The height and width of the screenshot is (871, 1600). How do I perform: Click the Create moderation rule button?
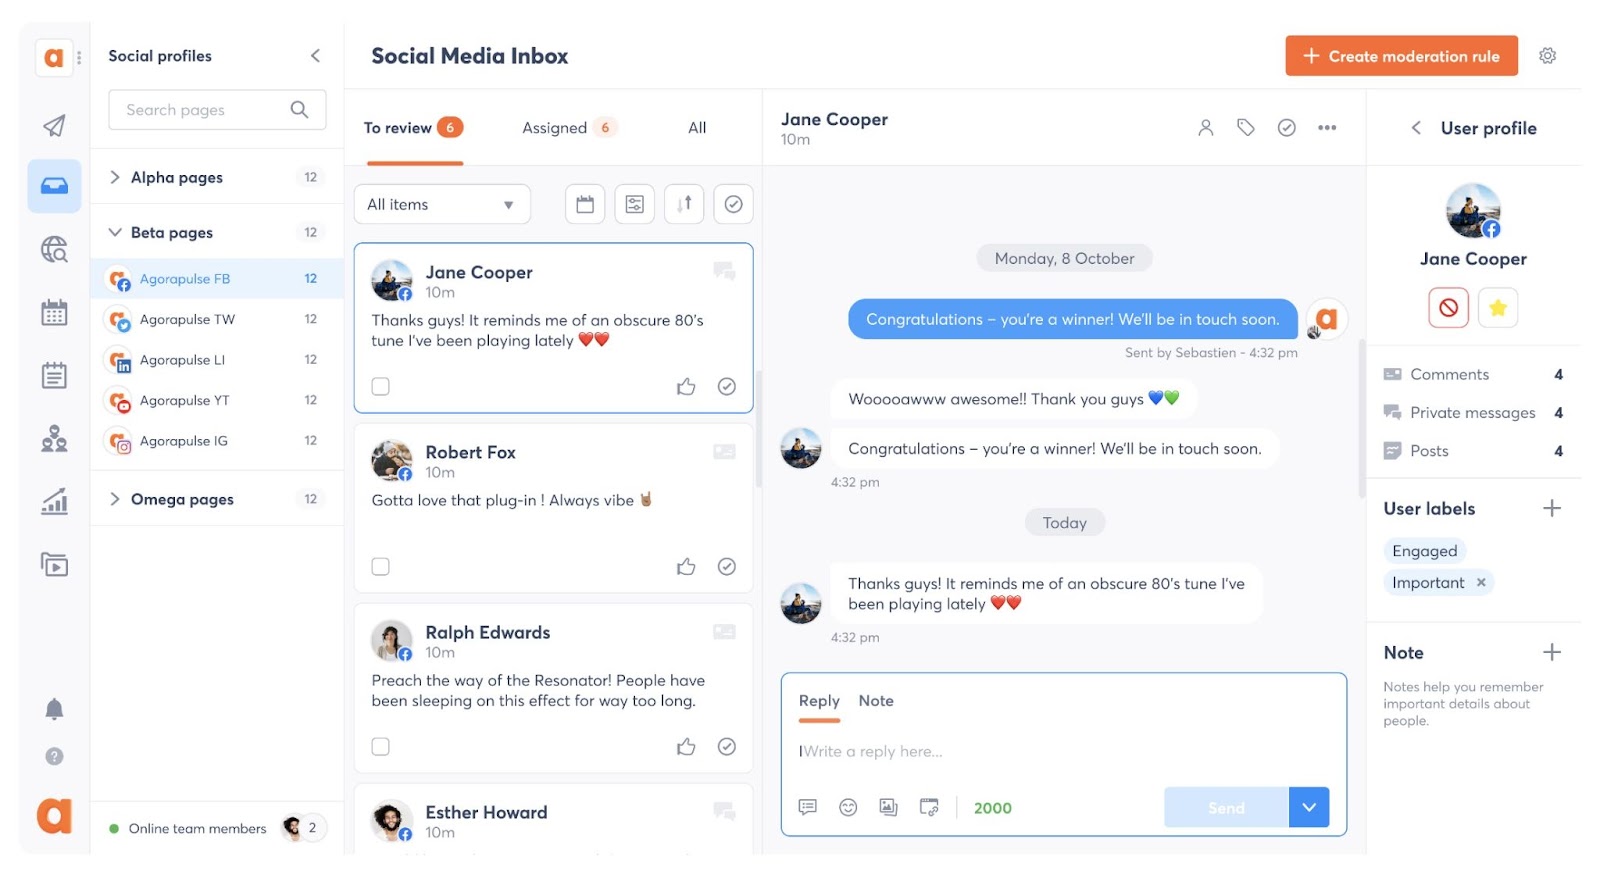(1400, 56)
